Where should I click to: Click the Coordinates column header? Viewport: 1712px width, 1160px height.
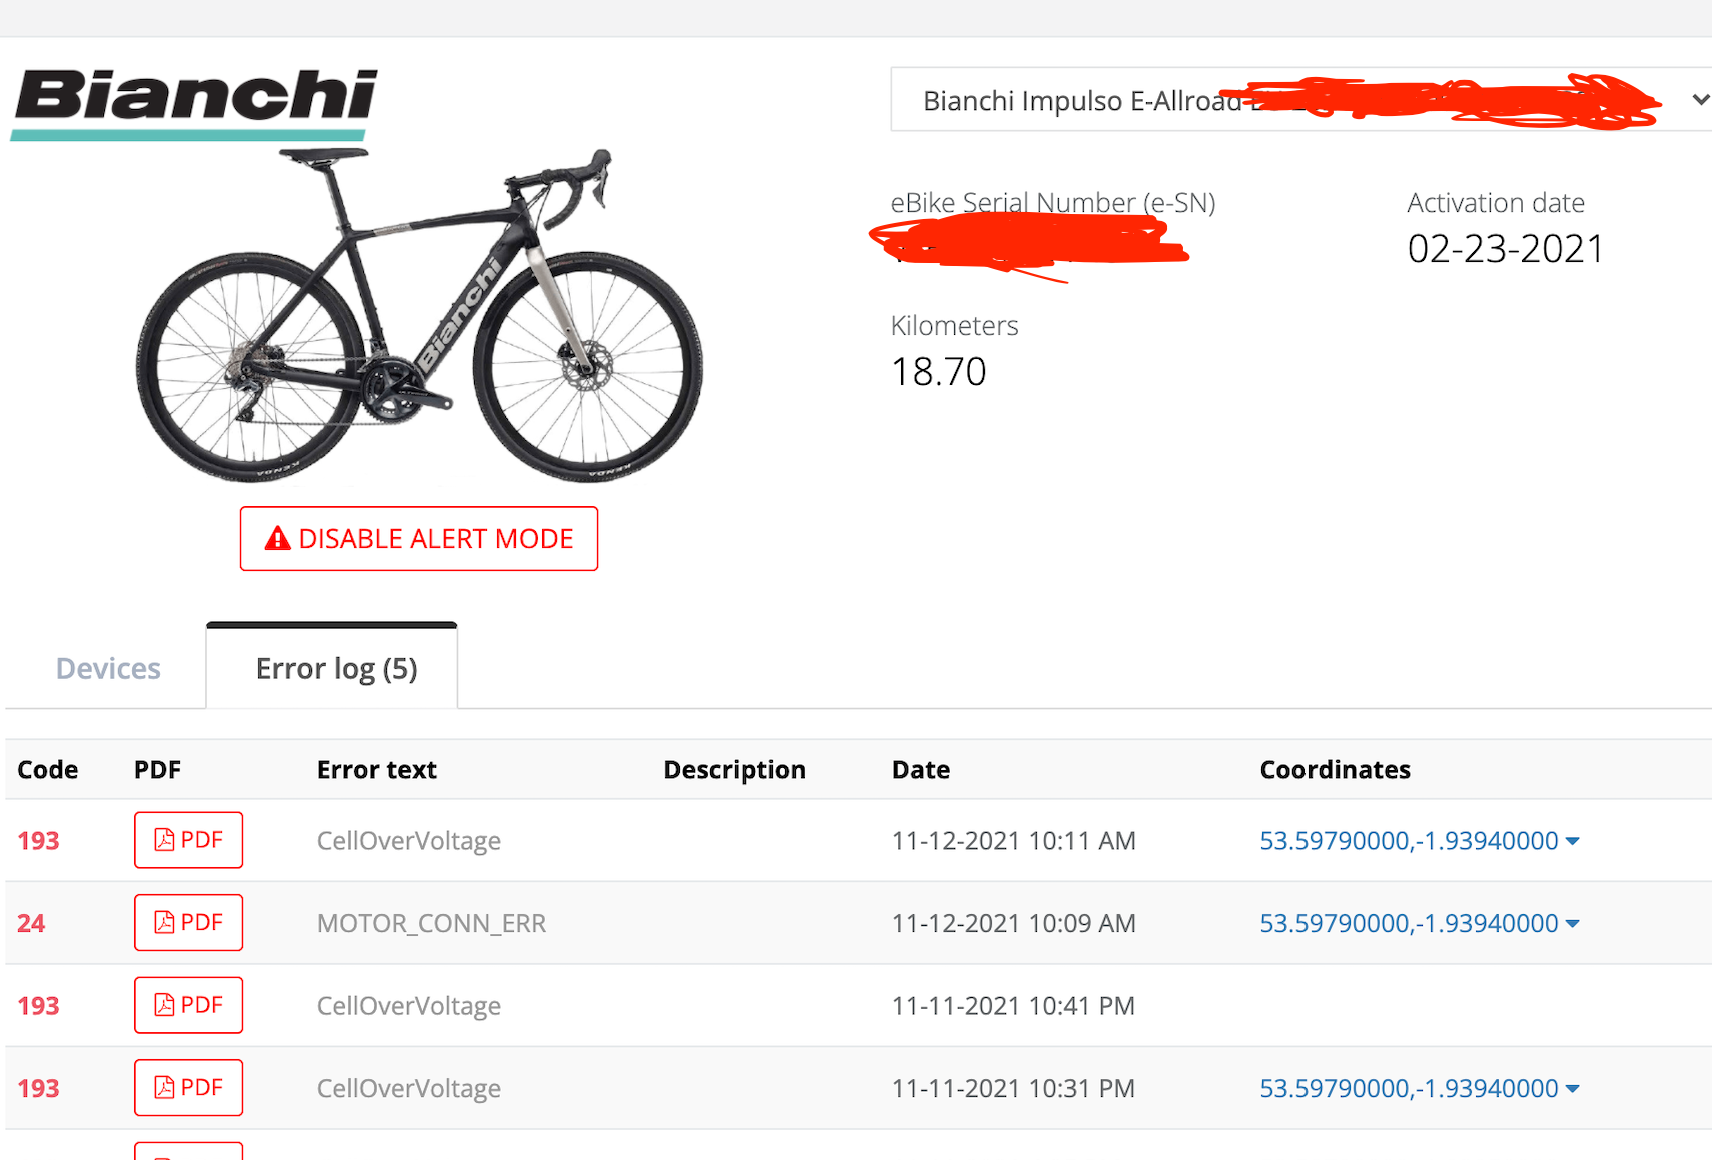pyautogui.click(x=1335, y=770)
